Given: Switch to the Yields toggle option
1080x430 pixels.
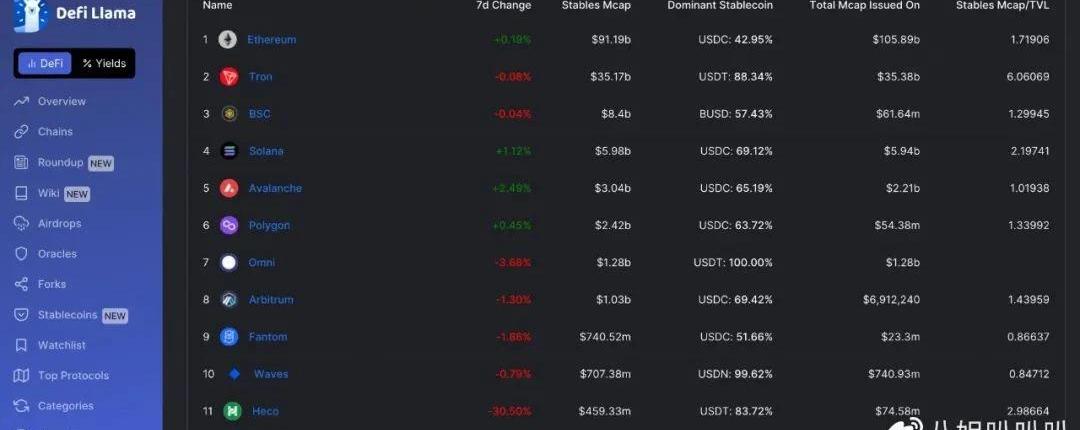Looking at the screenshot, I should coord(104,63).
